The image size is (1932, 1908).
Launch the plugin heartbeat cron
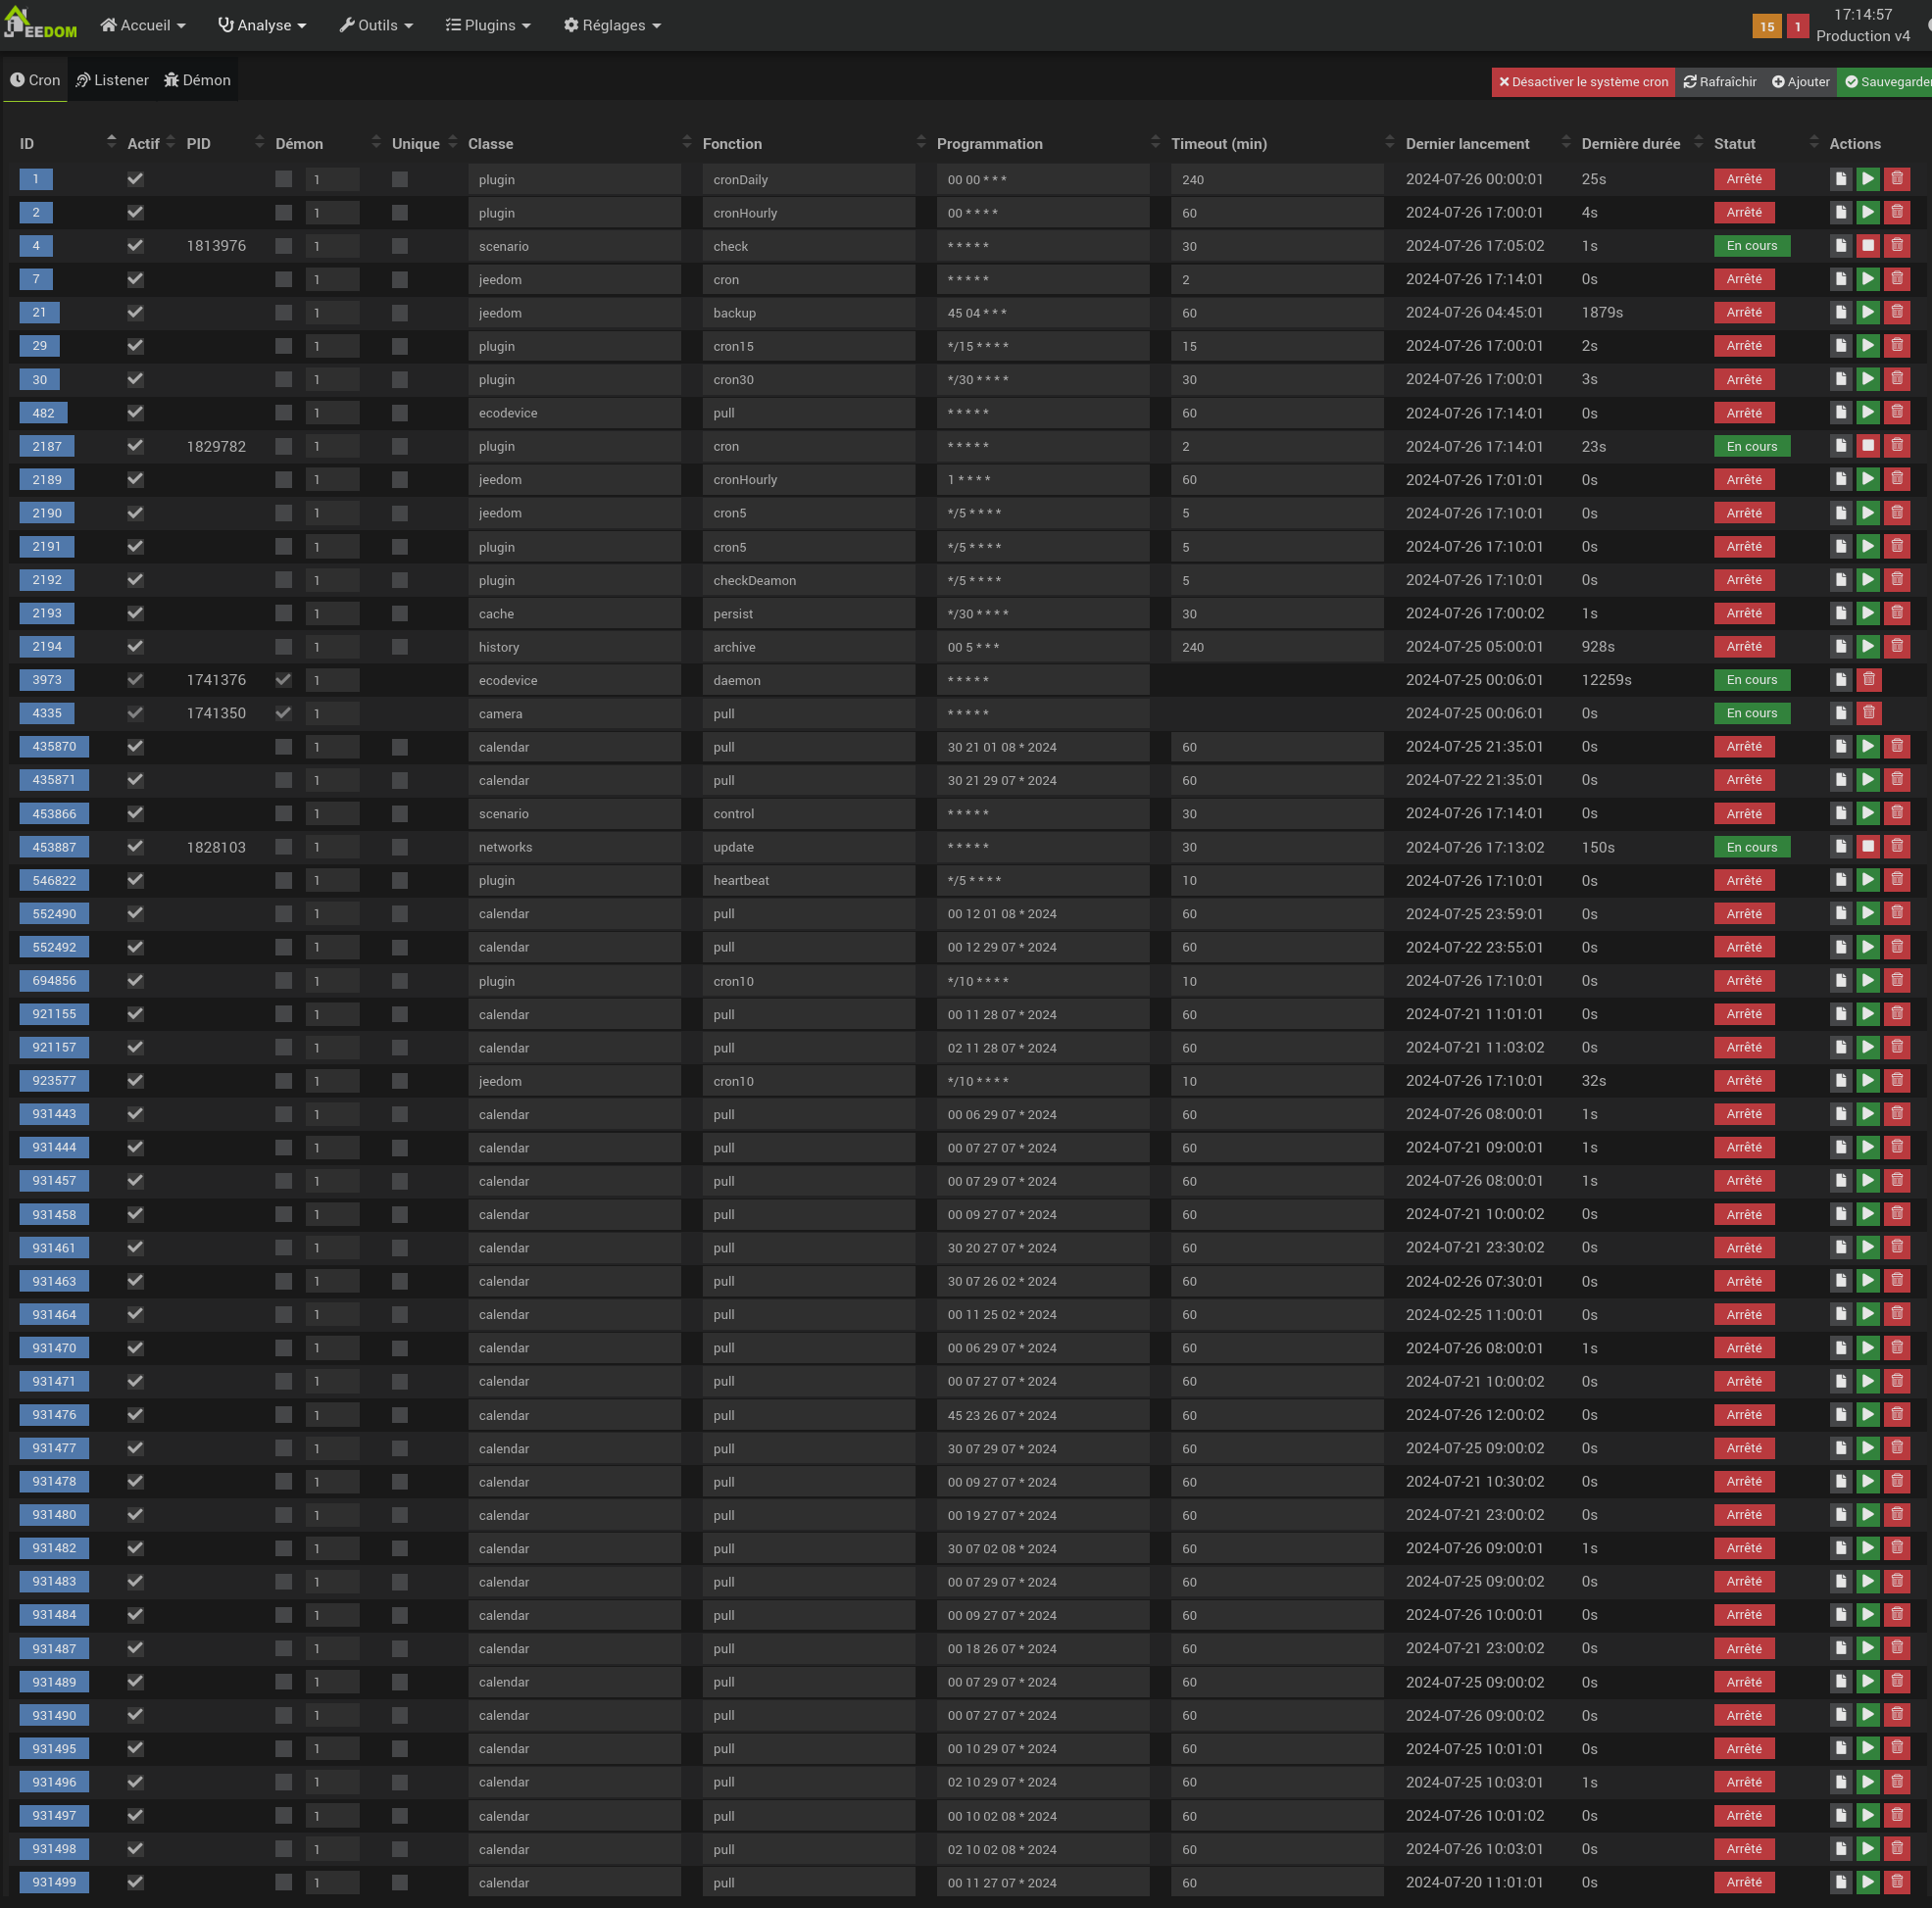click(x=1867, y=880)
